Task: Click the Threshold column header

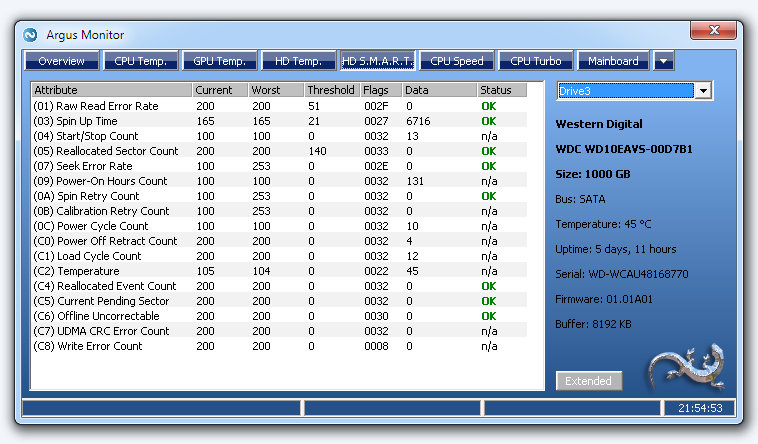Action: [331, 90]
